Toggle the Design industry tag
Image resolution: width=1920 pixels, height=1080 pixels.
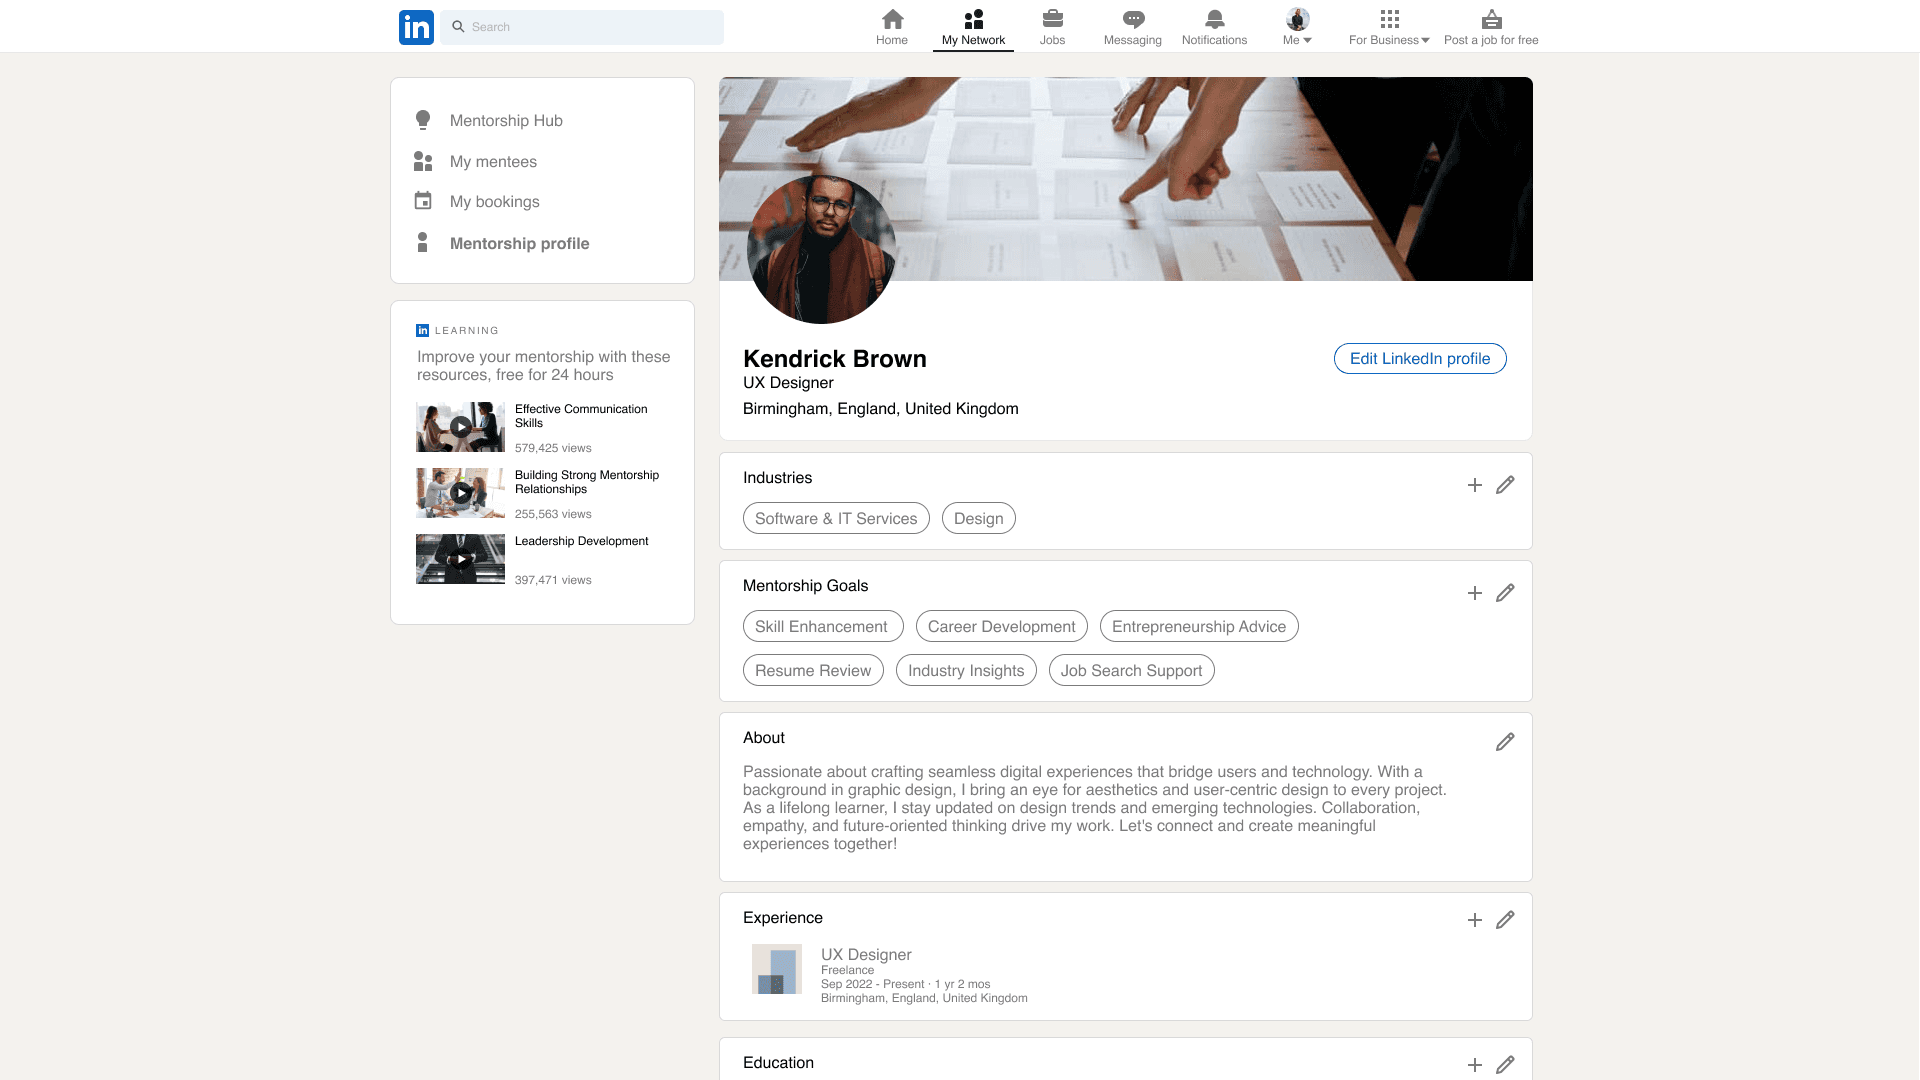click(978, 518)
